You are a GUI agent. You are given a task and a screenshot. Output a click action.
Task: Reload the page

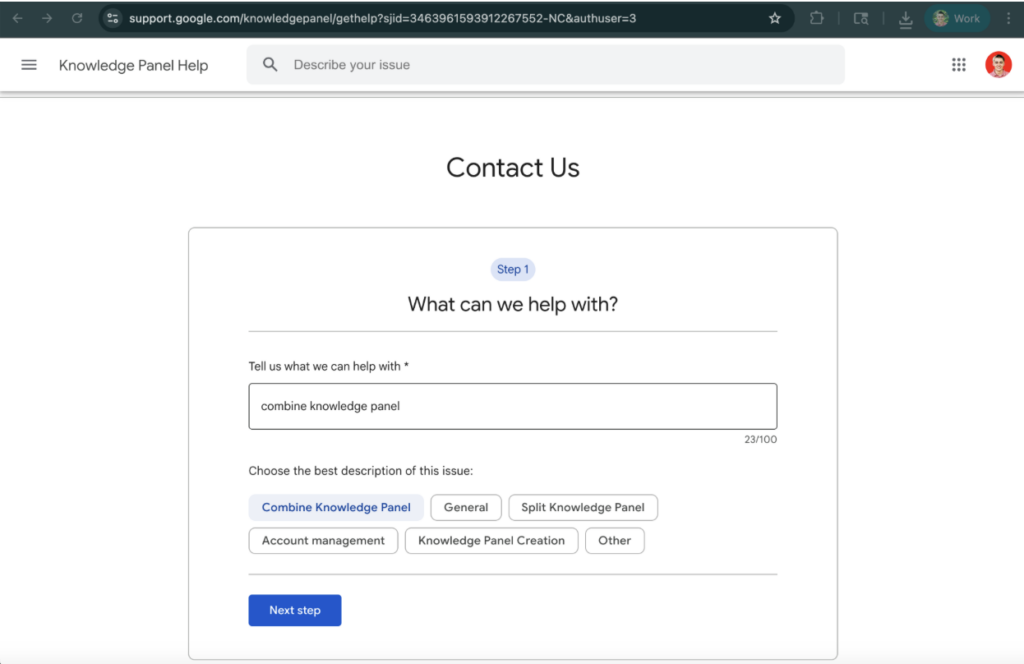click(x=77, y=18)
